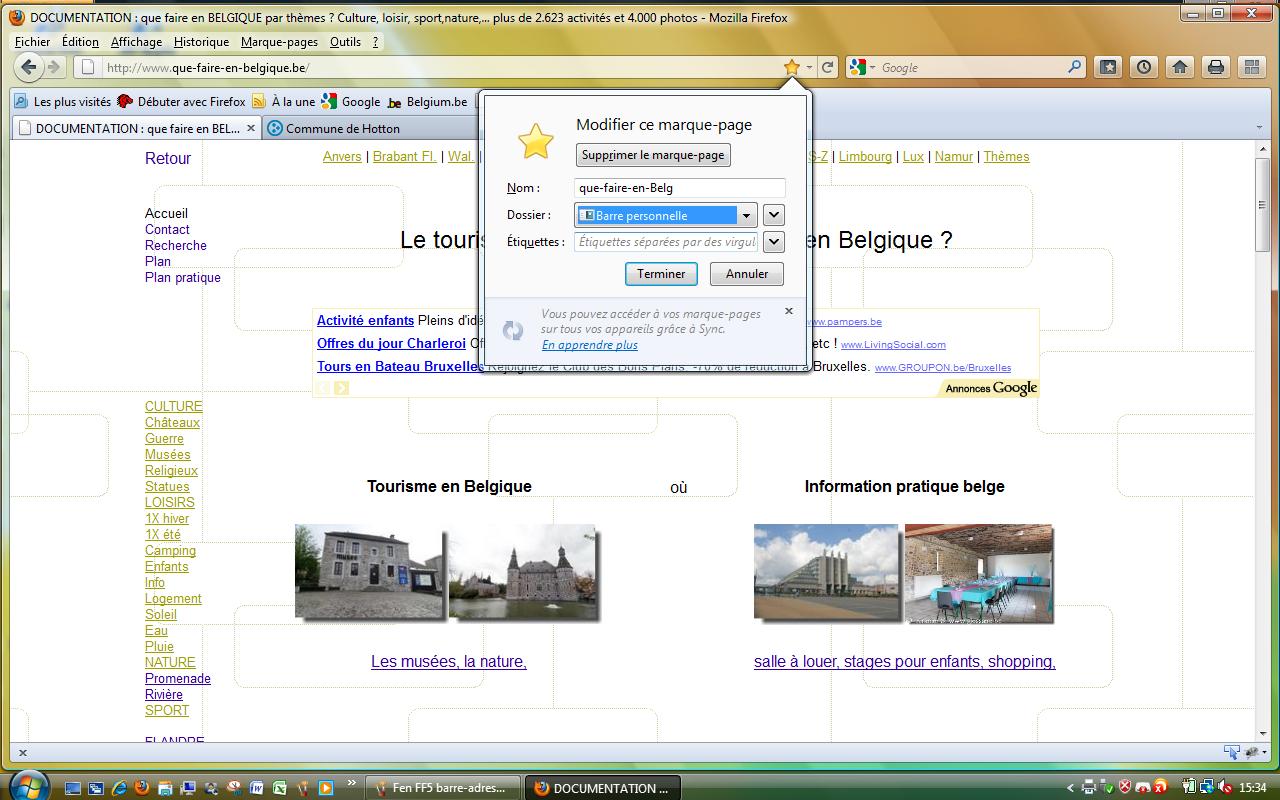This screenshot has height=800, width=1280.
Task: Open the Châteaux sidebar link
Action: (x=172, y=423)
